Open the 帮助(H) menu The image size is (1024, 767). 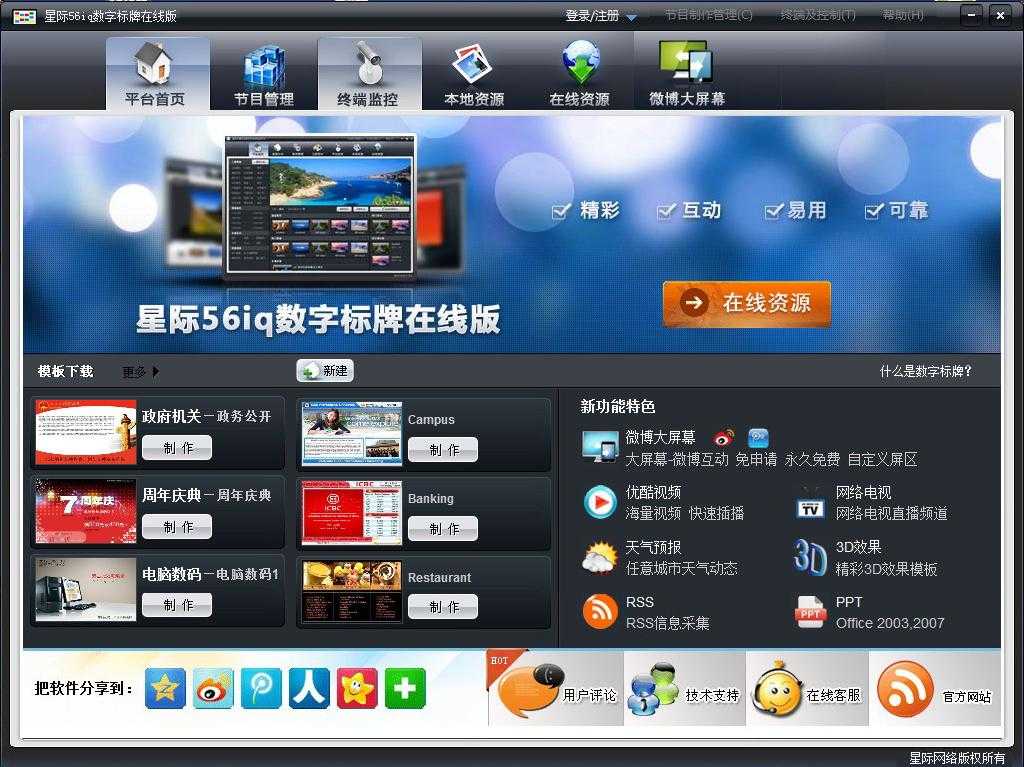(x=903, y=15)
